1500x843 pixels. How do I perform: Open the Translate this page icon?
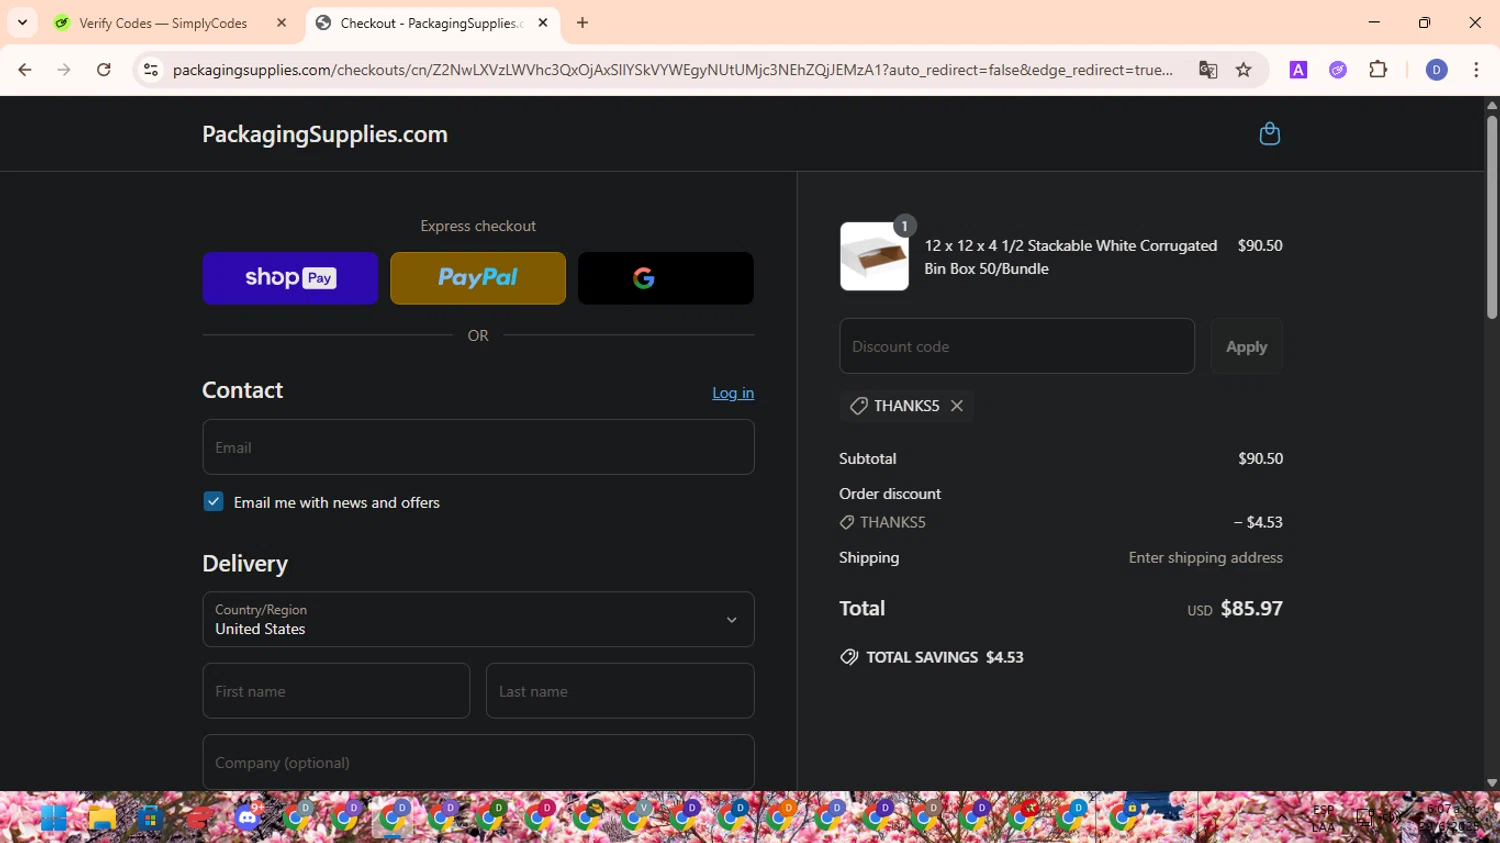click(1208, 70)
